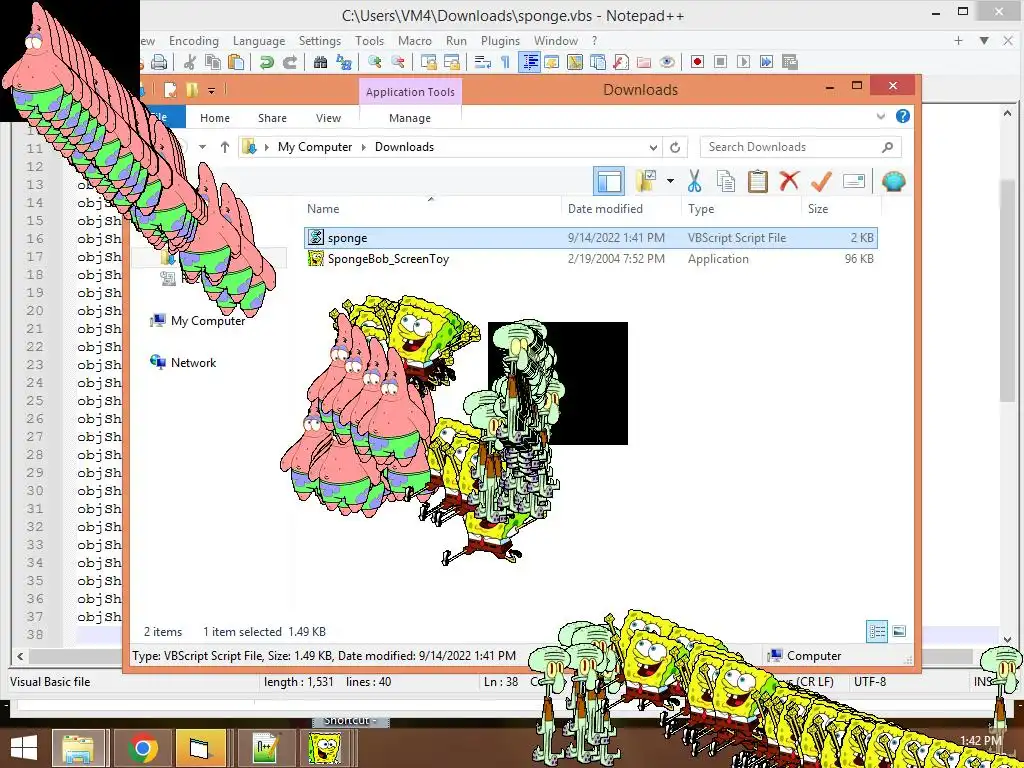1024x768 pixels.
Task: Open Find with the binoculars icon
Action: 320,62
